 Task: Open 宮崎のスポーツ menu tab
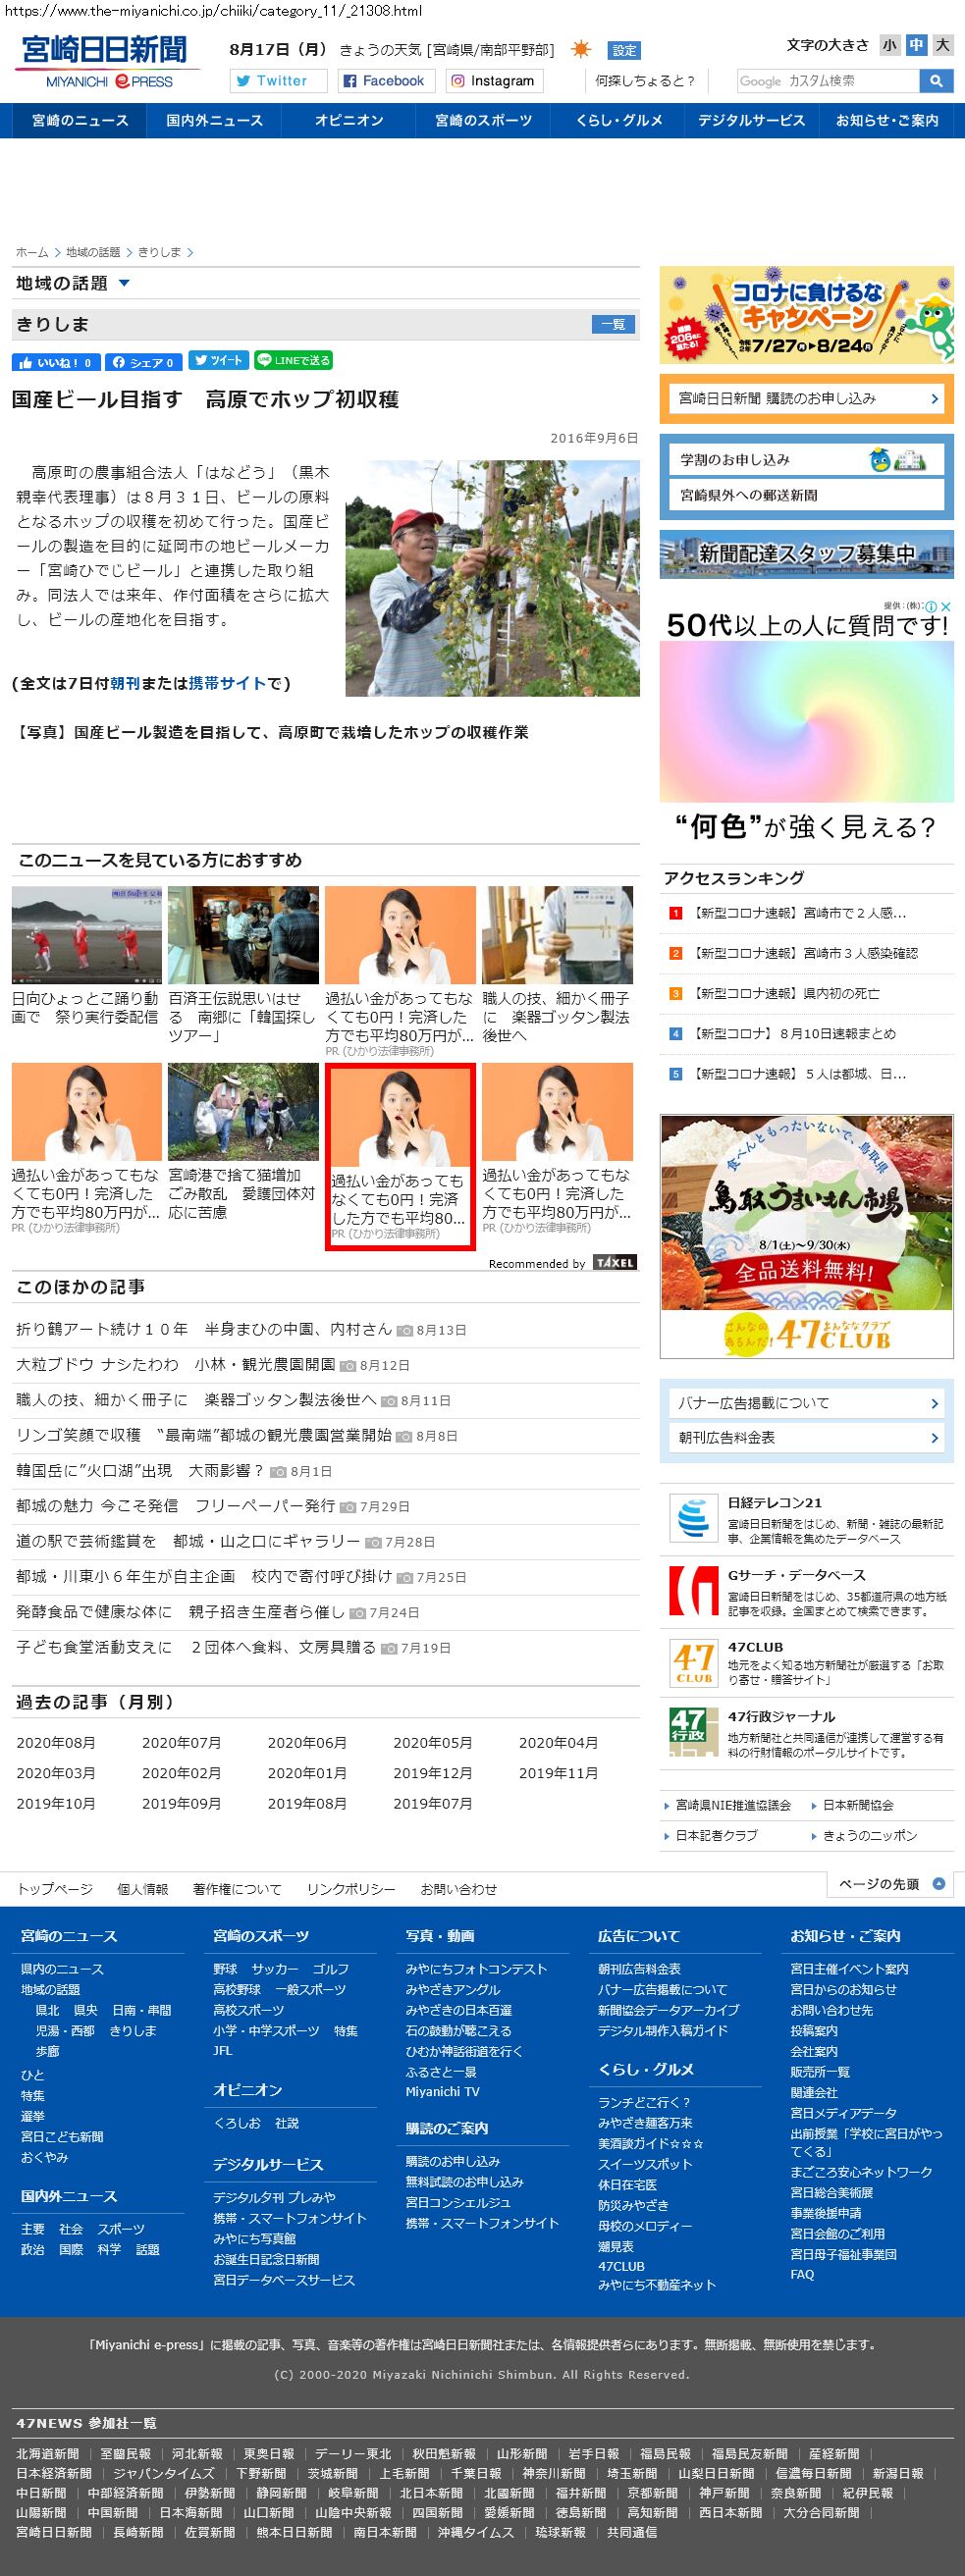coord(483,121)
